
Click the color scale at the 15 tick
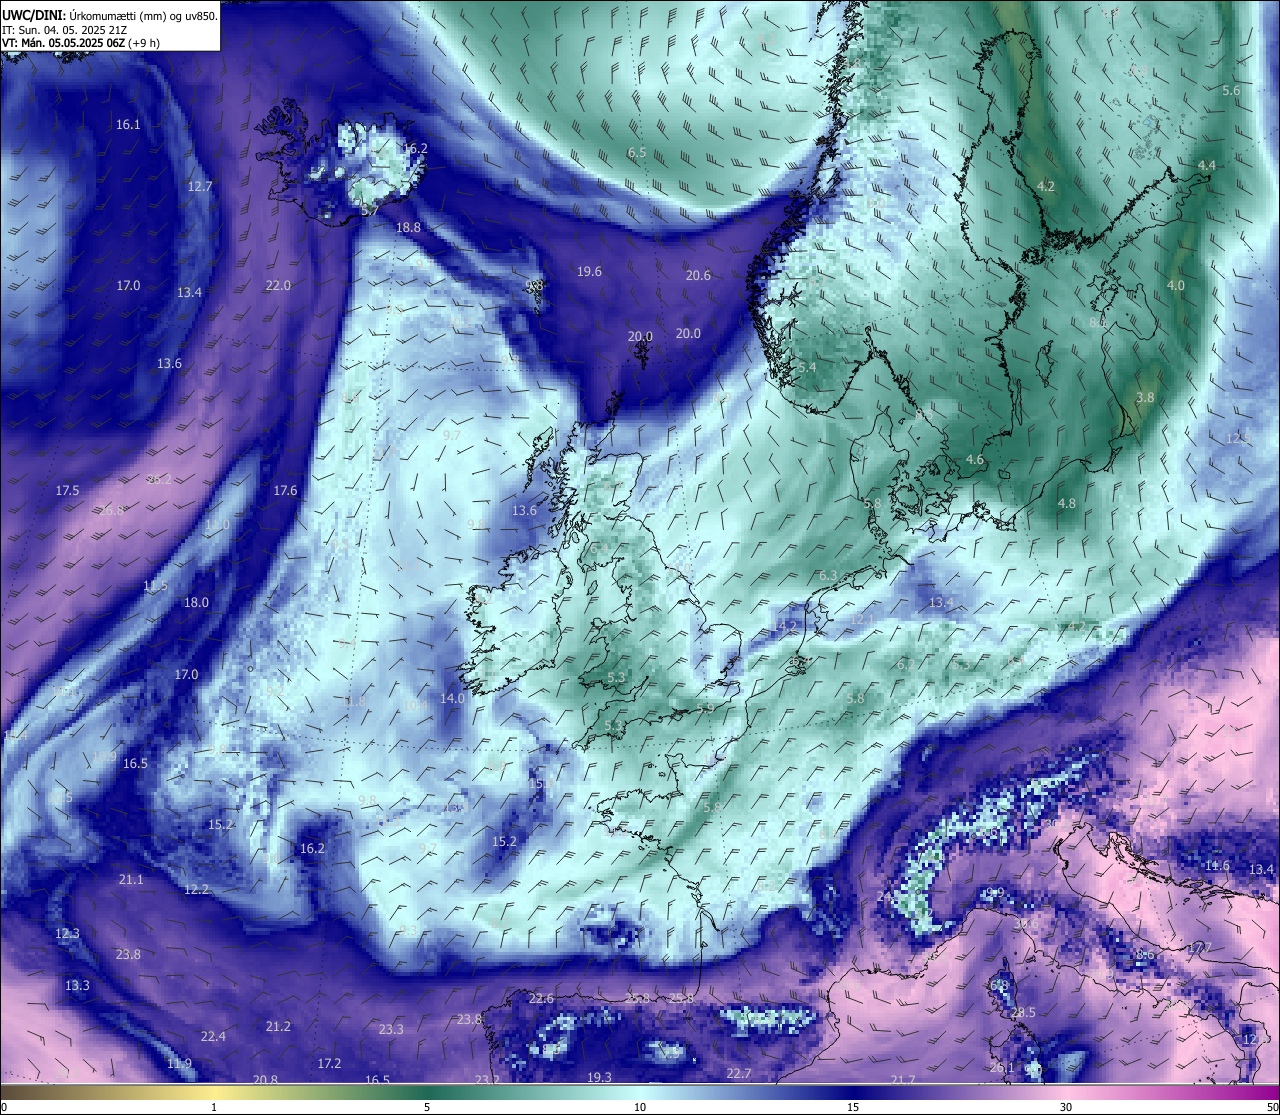coord(853,1107)
